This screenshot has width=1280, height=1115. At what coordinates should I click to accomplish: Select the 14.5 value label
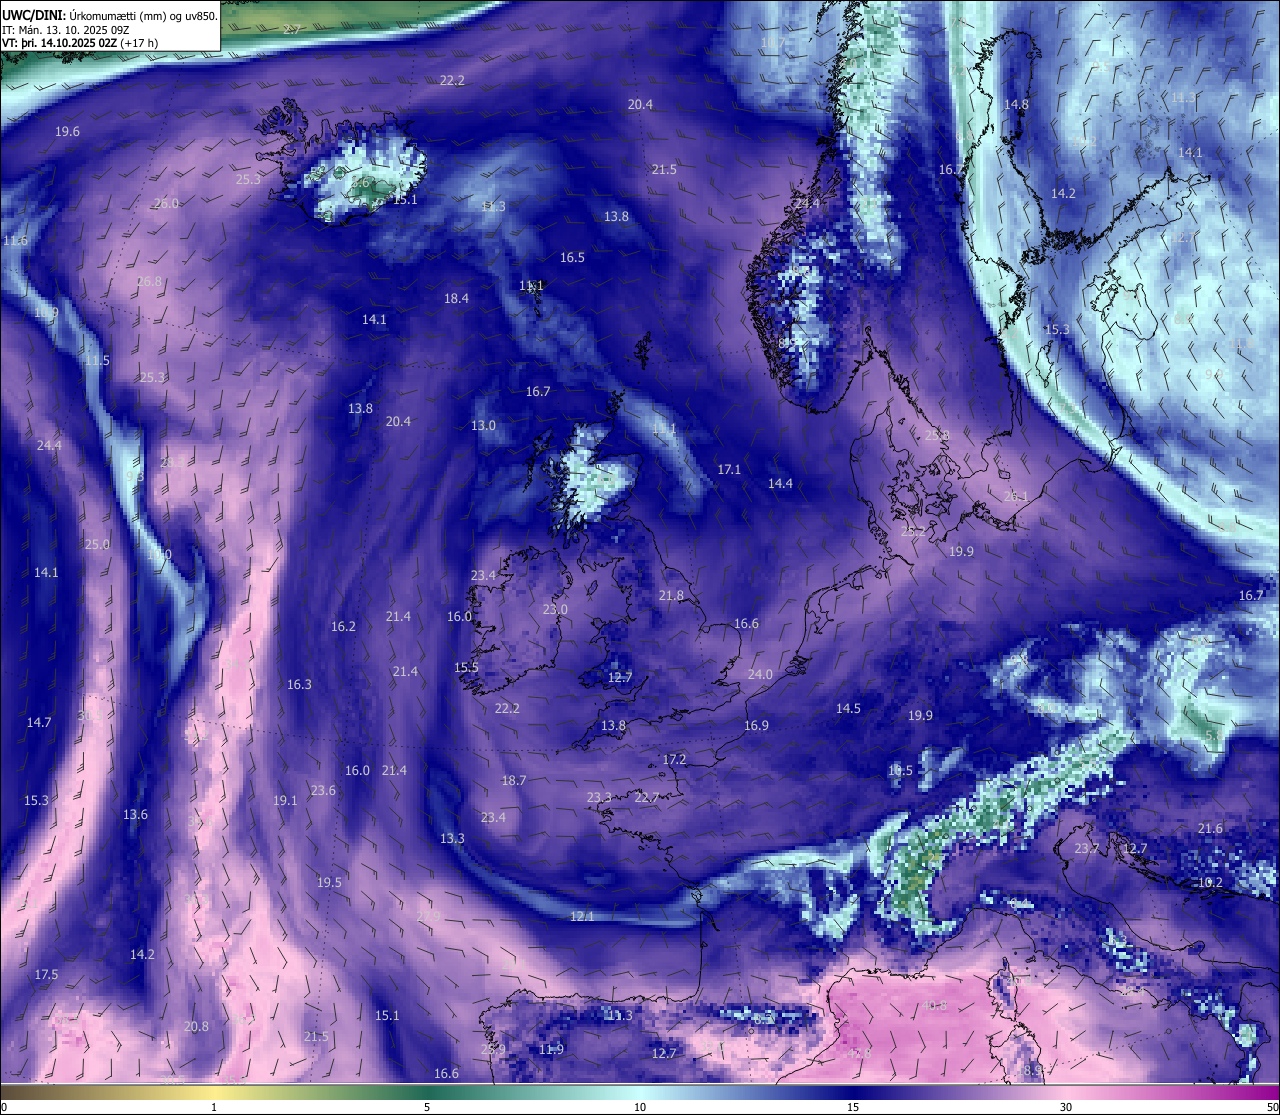(848, 708)
